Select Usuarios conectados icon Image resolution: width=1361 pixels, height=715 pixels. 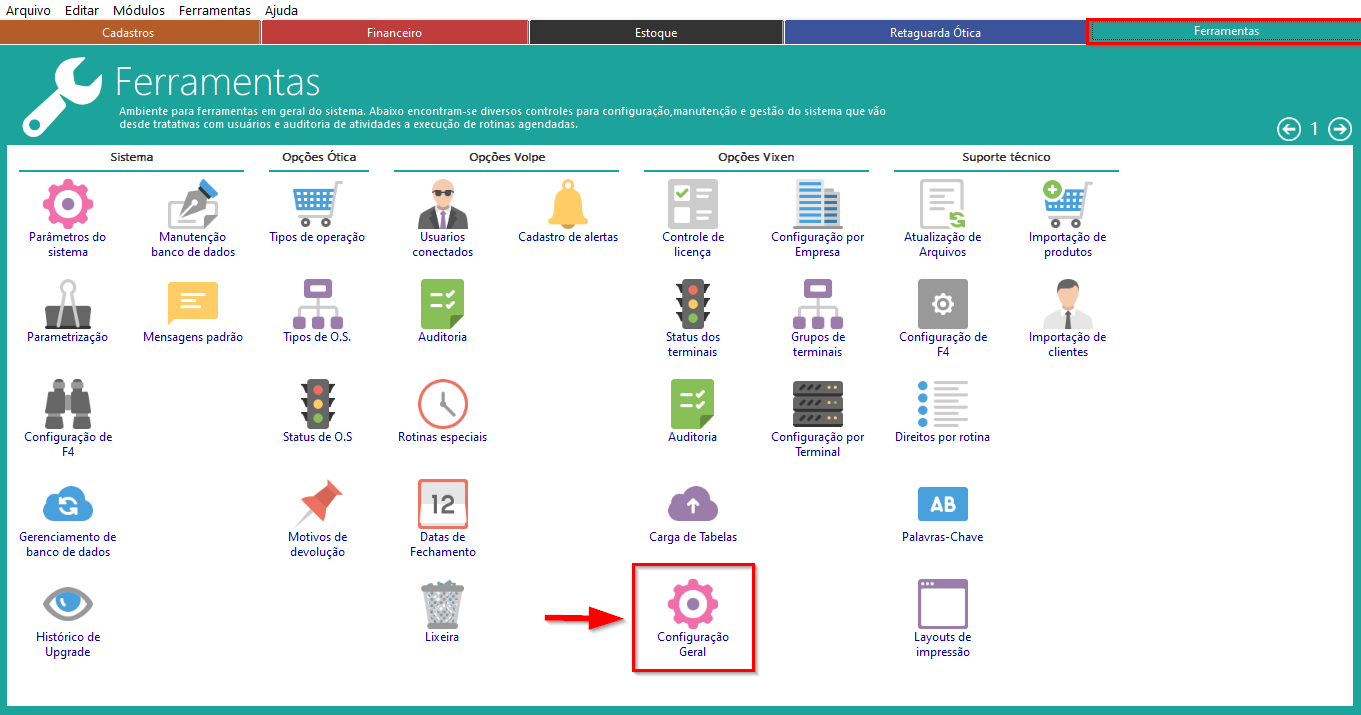(442, 204)
